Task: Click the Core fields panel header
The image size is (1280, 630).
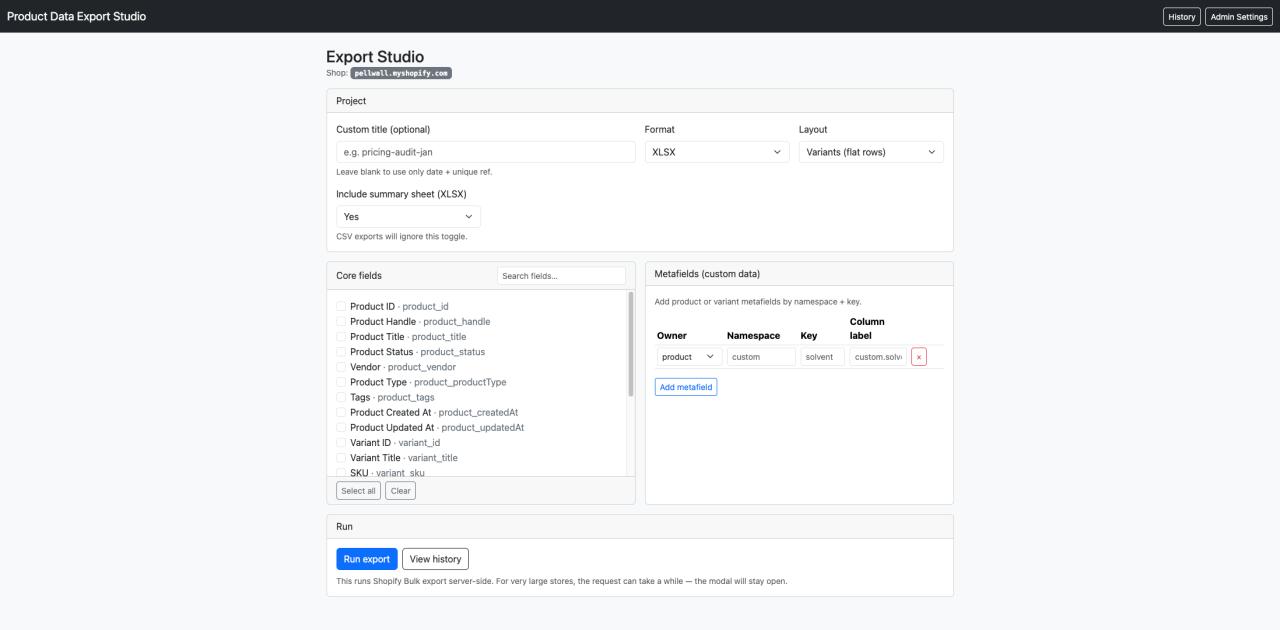Action: tap(359, 276)
